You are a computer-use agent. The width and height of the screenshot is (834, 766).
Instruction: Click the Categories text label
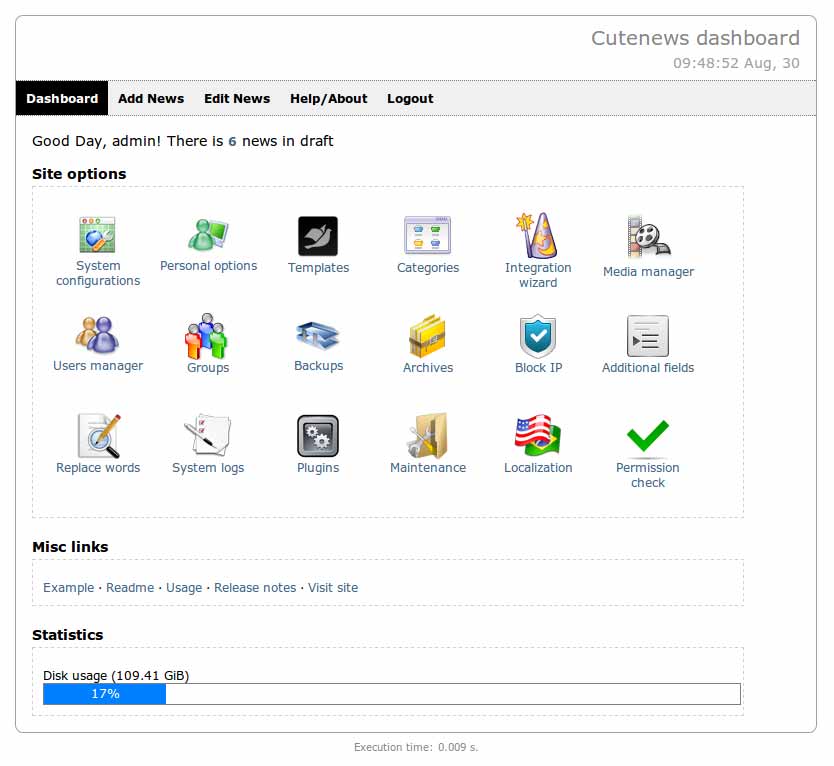pyautogui.click(x=428, y=268)
